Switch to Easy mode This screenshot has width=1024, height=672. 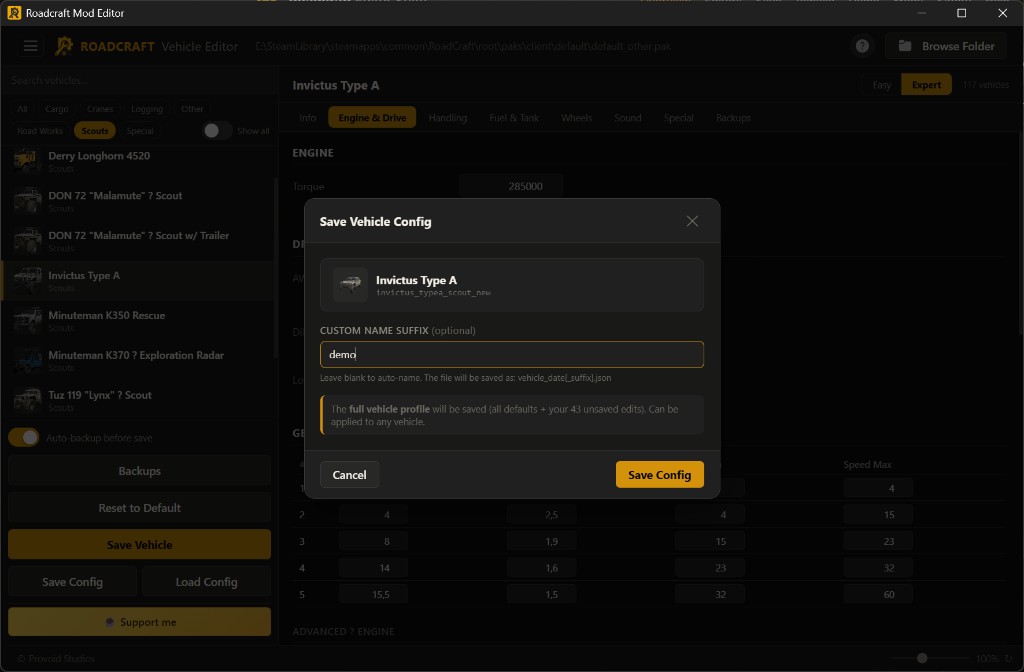pos(882,85)
